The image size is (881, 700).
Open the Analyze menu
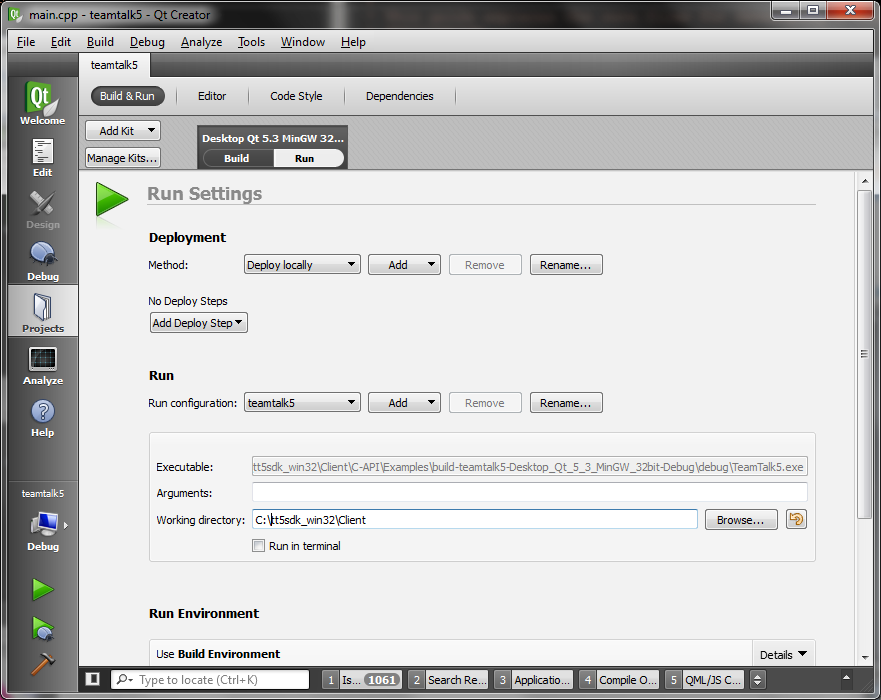tap(201, 42)
